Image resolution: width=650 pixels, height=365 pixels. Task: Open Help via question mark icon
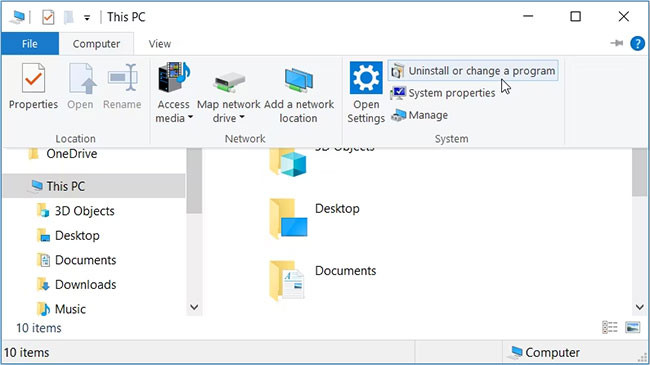click(637, 43)
